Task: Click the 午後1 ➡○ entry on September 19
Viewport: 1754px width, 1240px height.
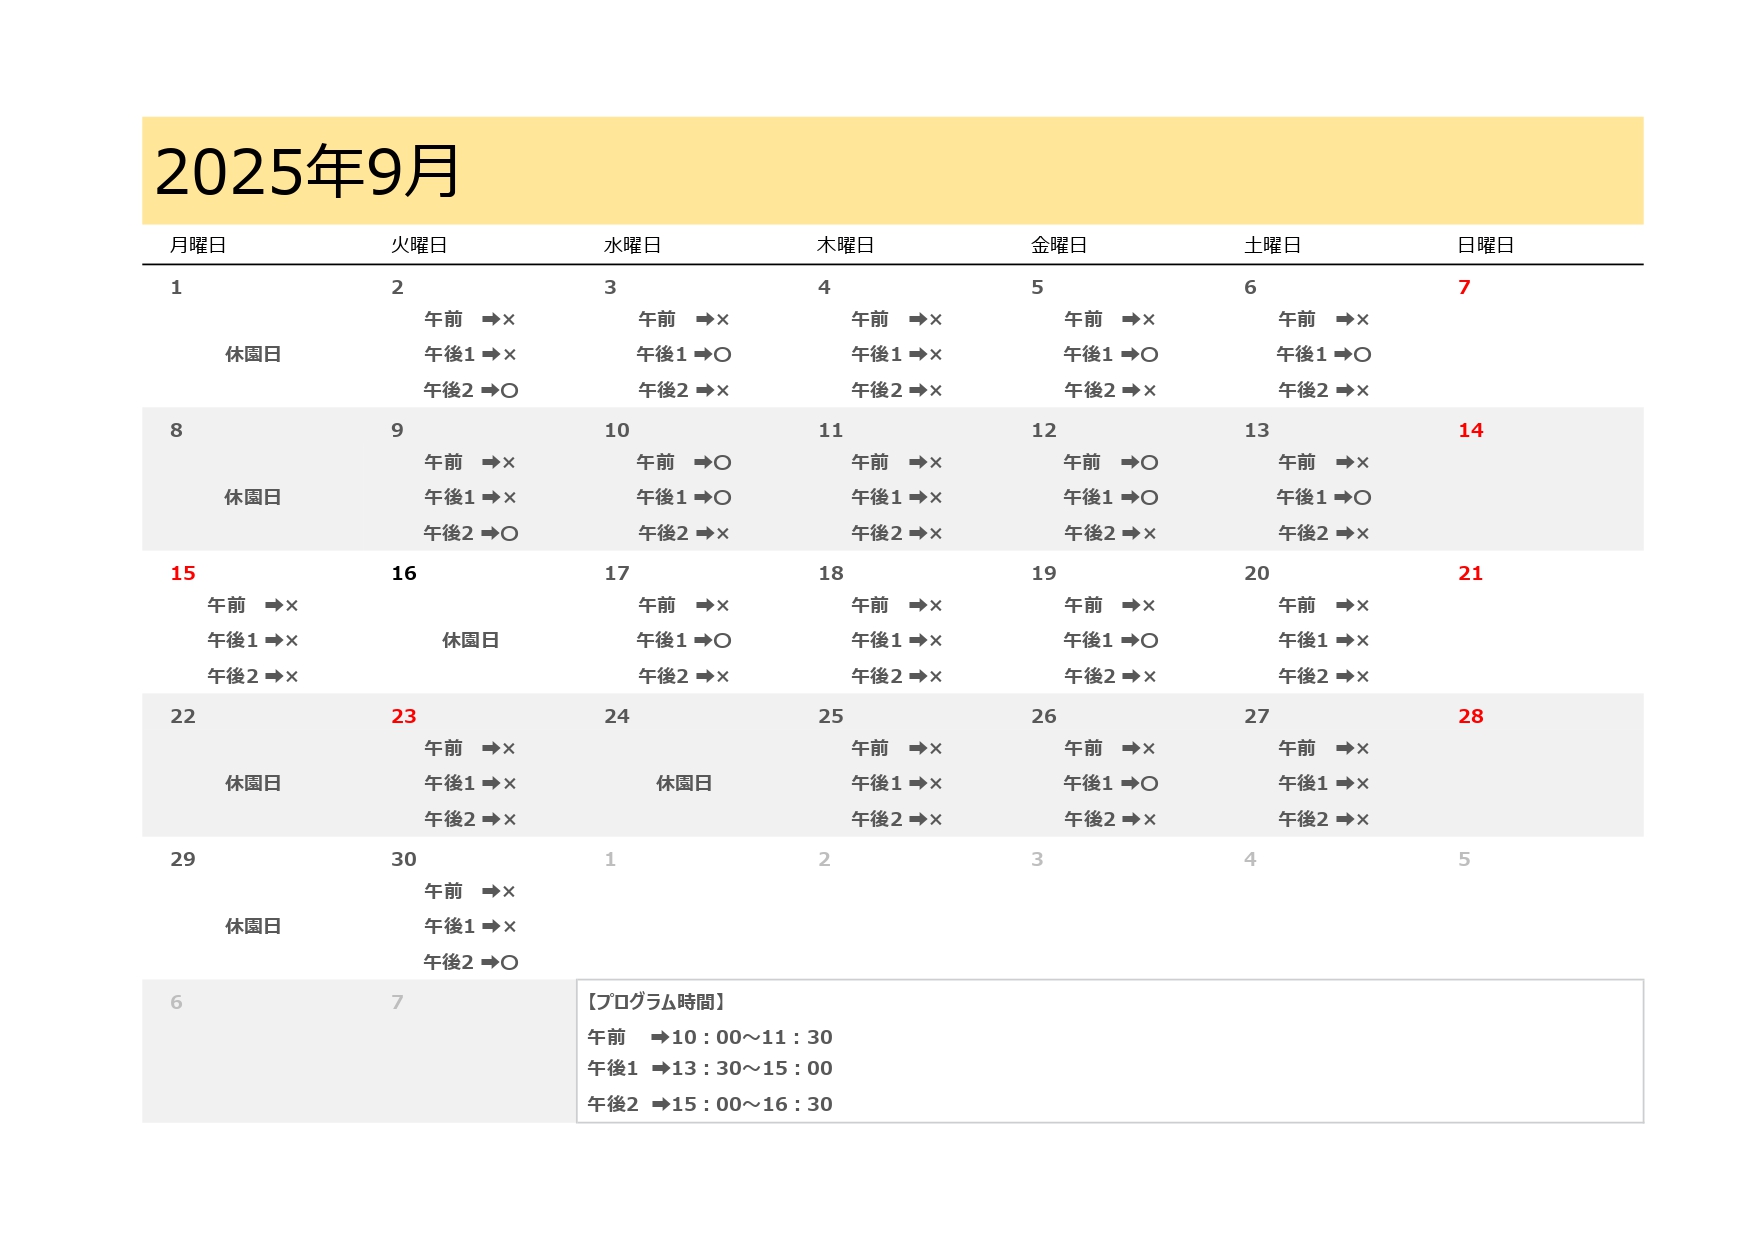Action: [1111, 640]
